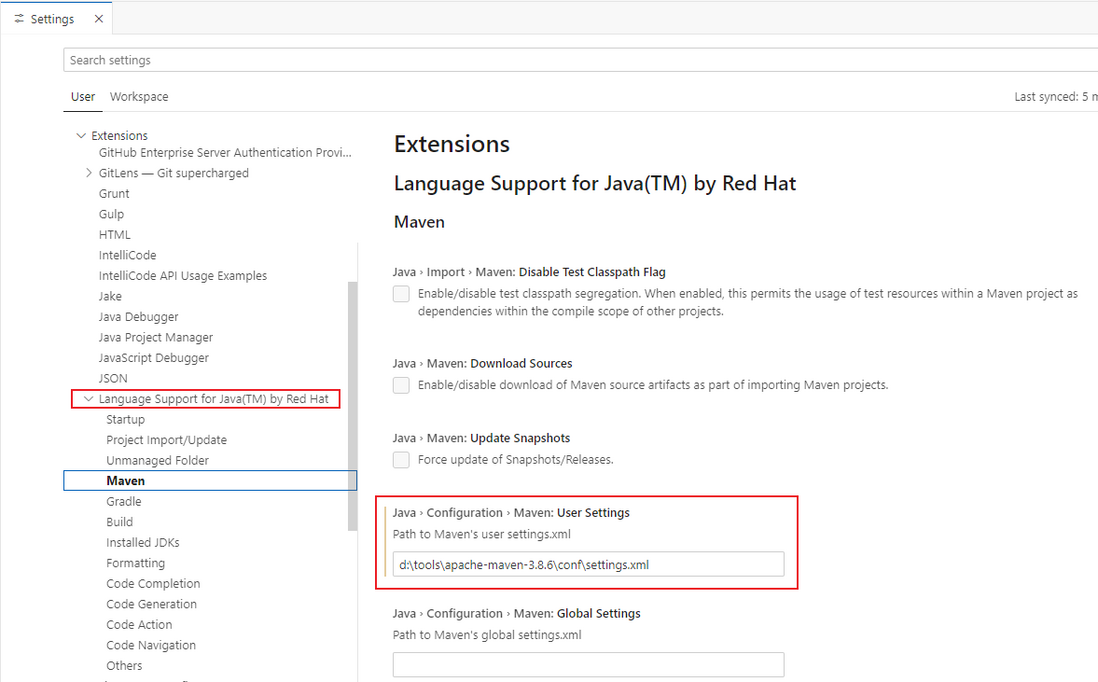1098x682 pixels.
Task: Expand the GitLens tree node
Action: pyautogui.click(x=89, y=172)
